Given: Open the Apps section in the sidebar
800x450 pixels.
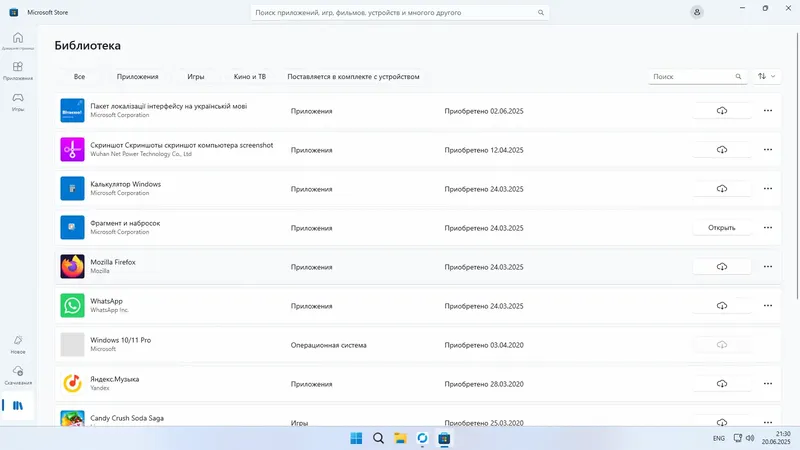Looking at the screenshot, I should pyautogui.click(x=18, y=70).
